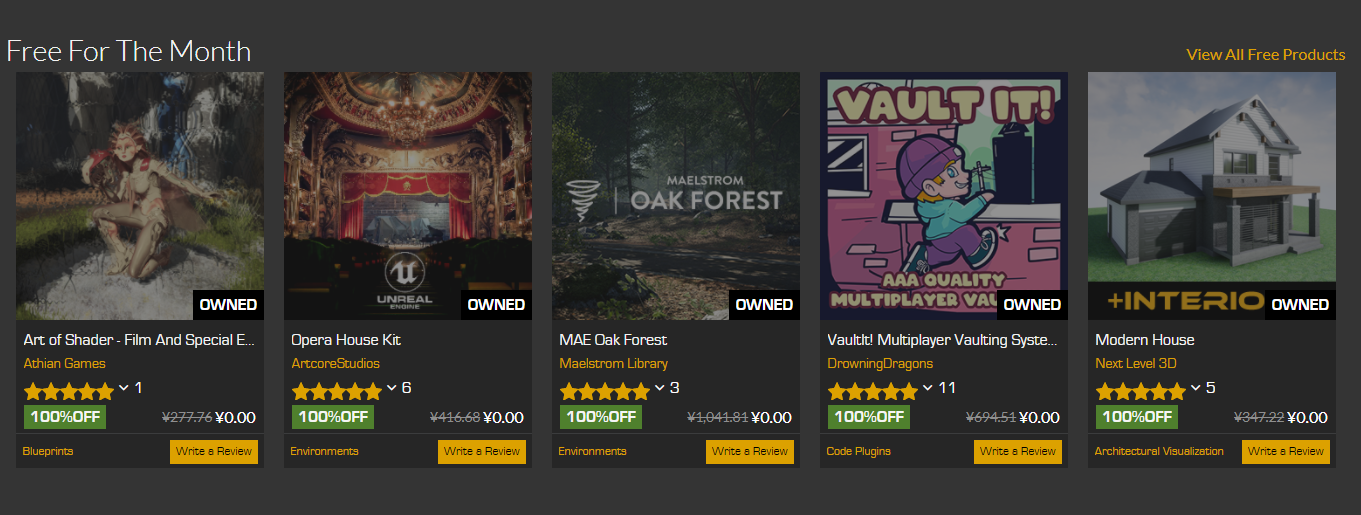The height and width of the screenshot is (515, 1361).
Task: Expand rating chevron for Modern House
Action: click(1196, 387)
